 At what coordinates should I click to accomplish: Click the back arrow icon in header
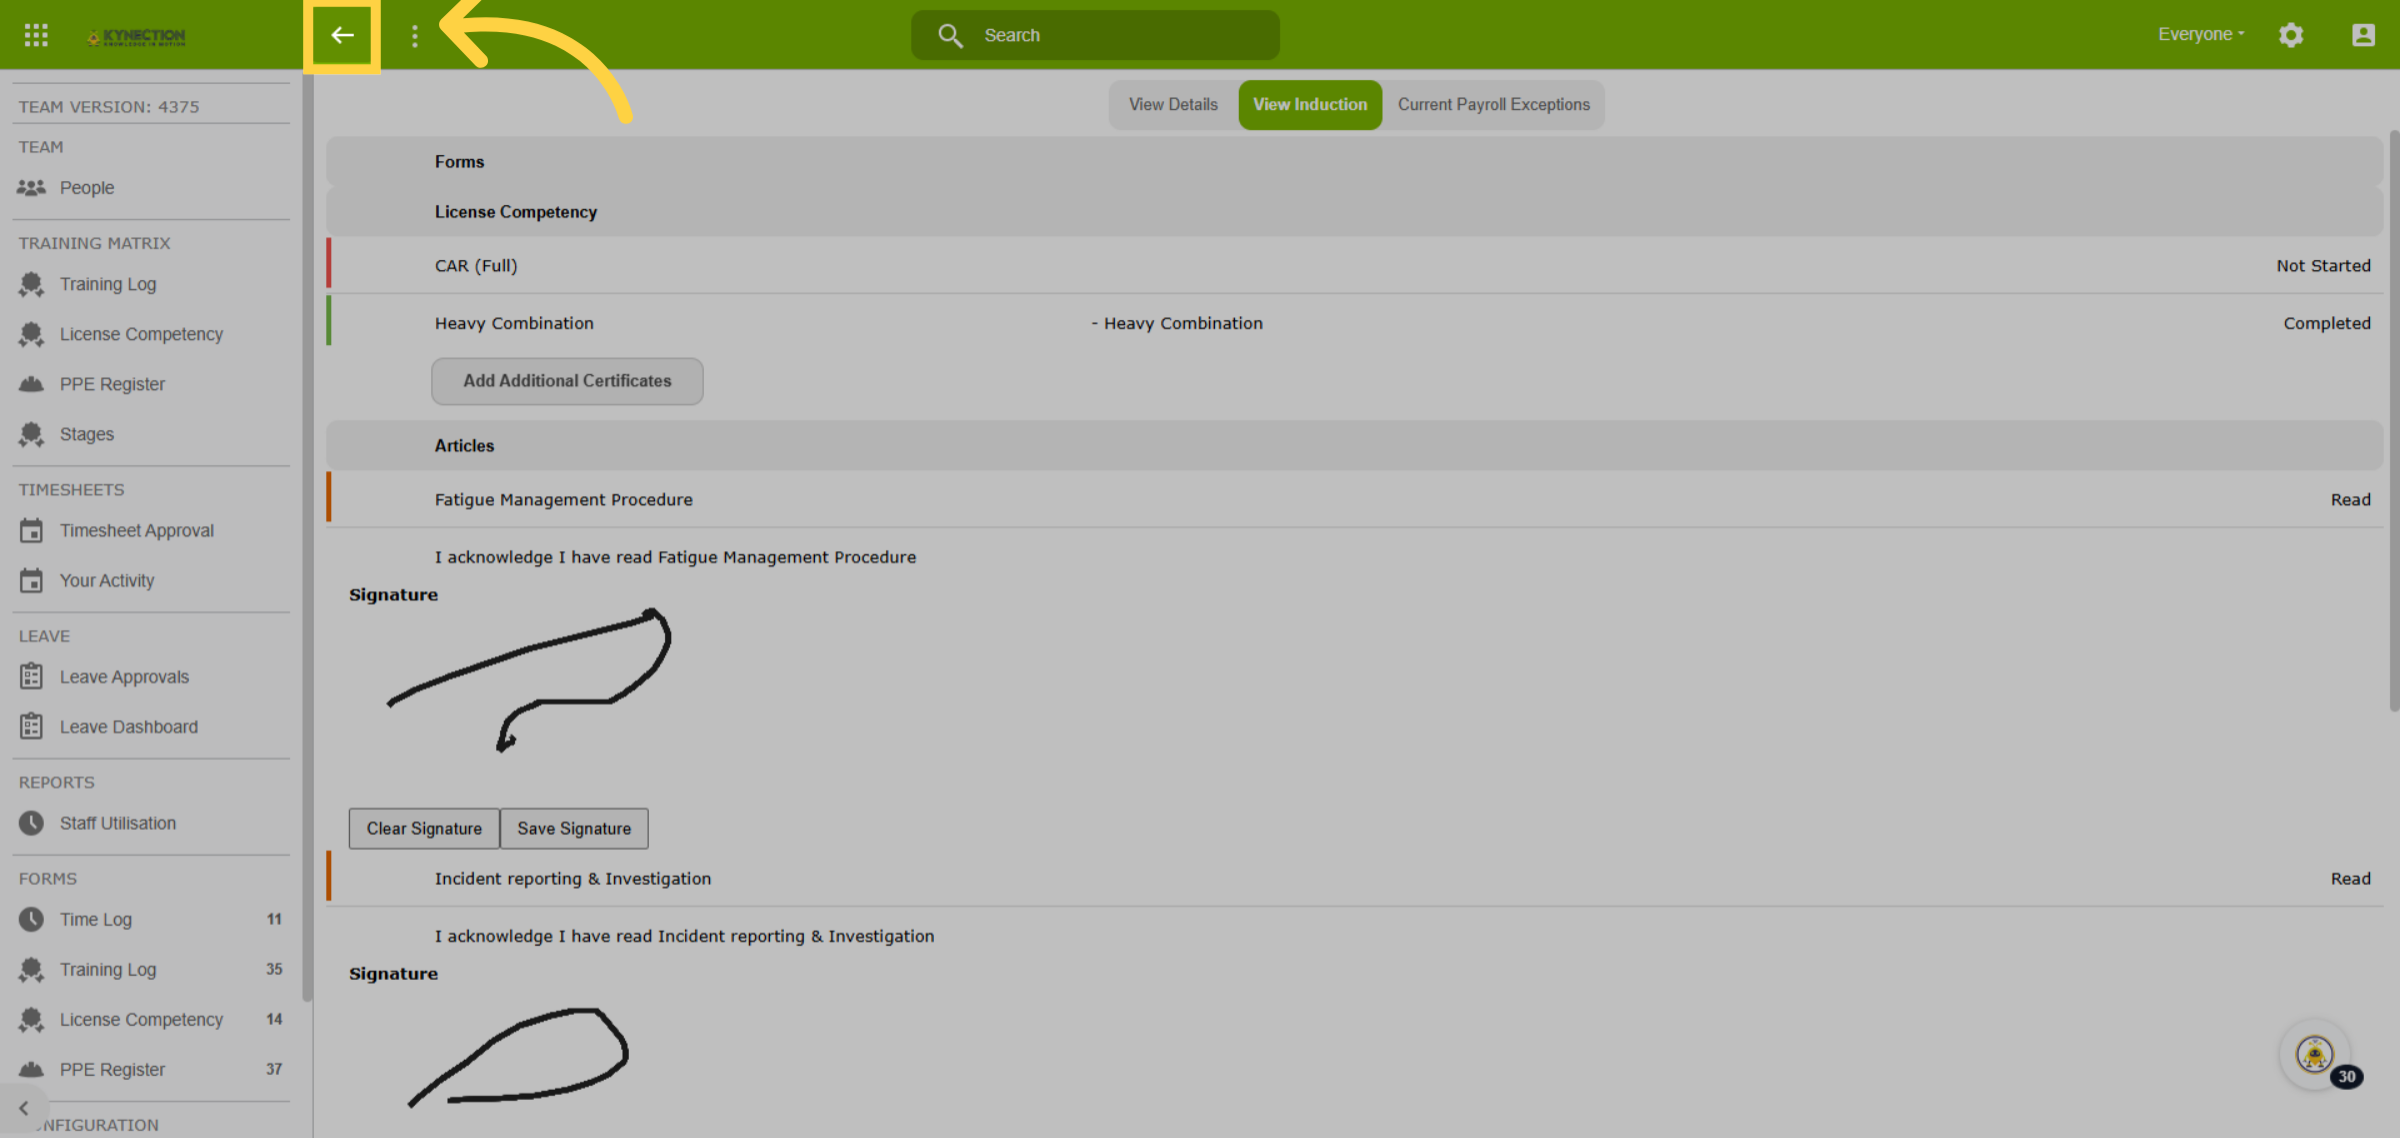[x=342, y=36]
